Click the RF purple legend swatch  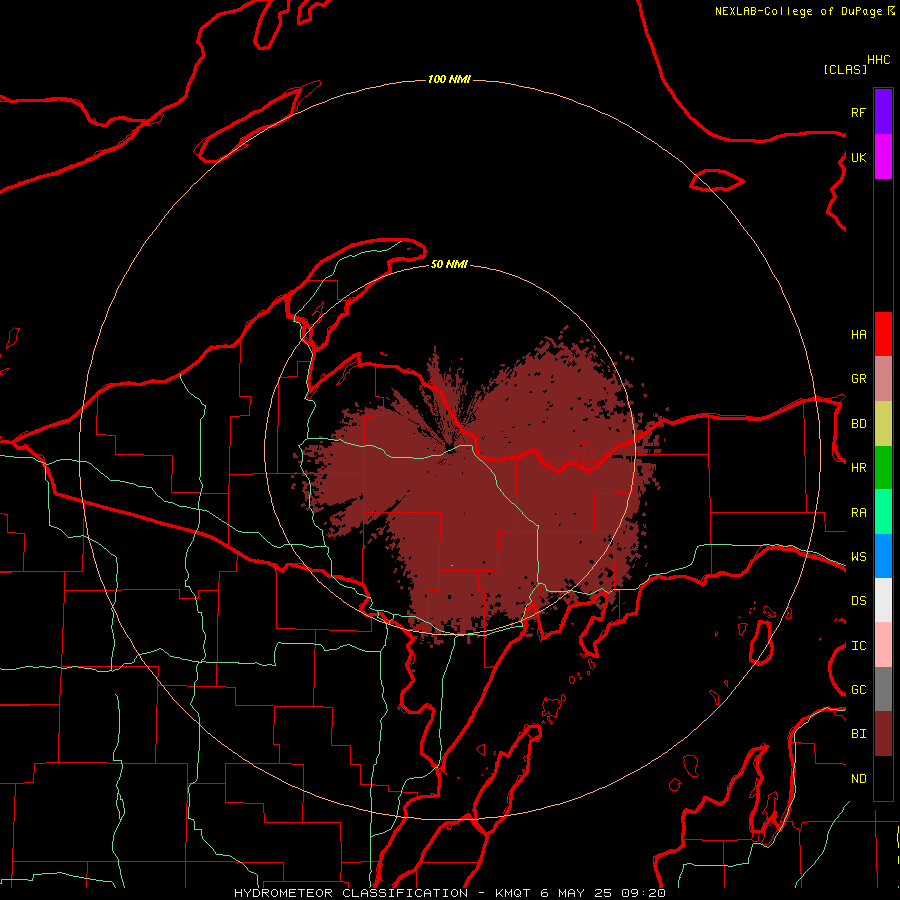pos(883,112)
